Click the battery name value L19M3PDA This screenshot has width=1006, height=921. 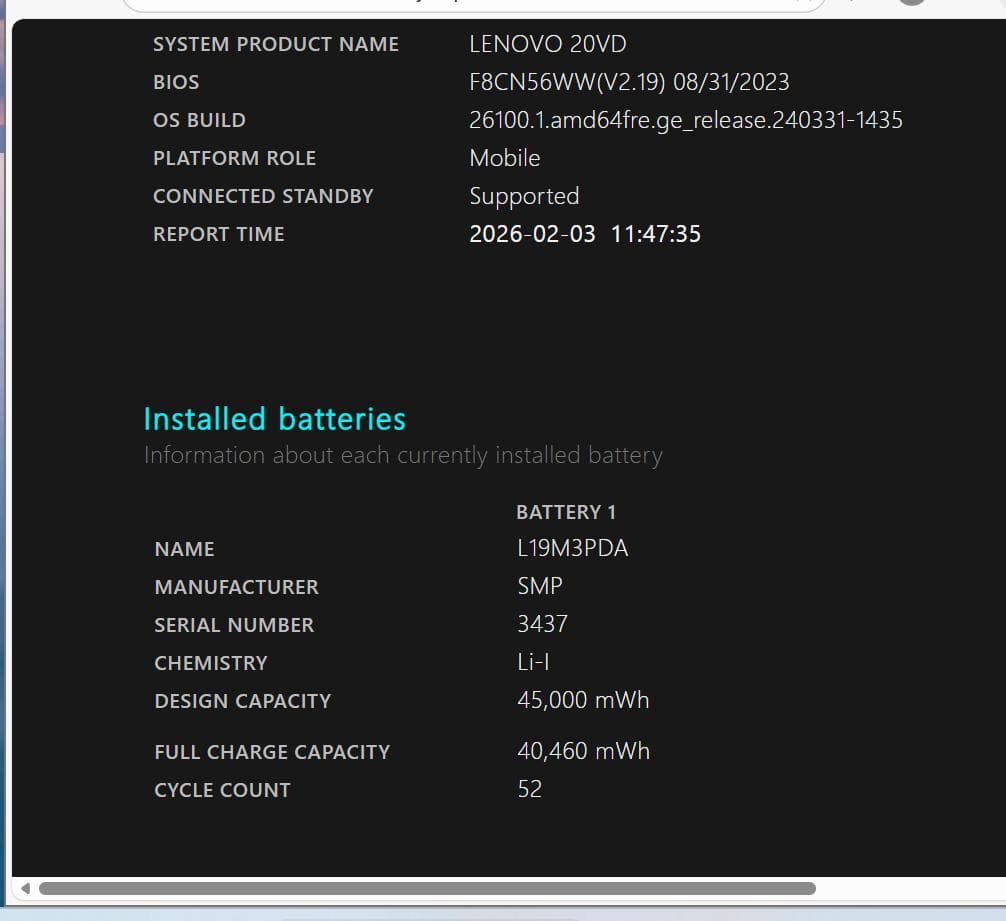[572, 548]
